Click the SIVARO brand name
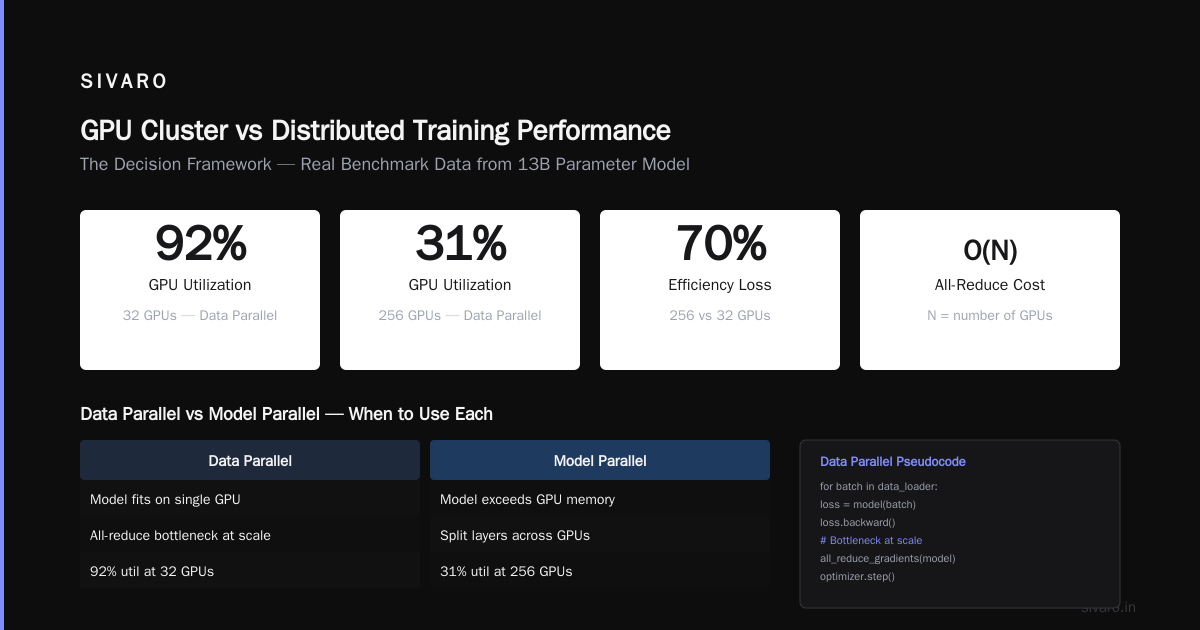The height and width of the screenshot is (630, 1200). pos(124,82)
